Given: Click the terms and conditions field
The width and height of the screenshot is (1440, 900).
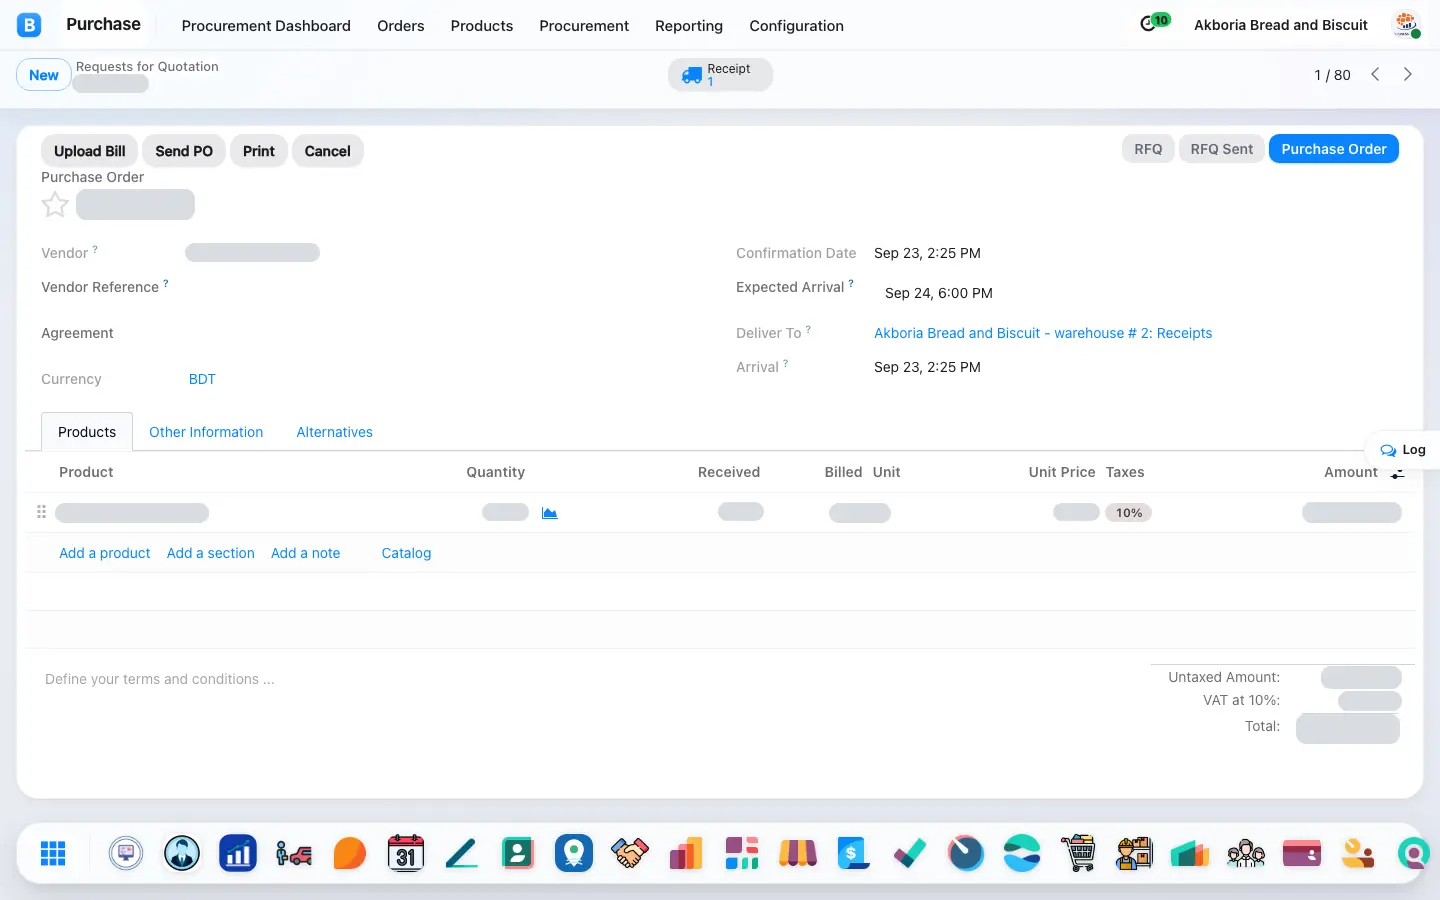Looking at the screenshot, I should (590, 679).
